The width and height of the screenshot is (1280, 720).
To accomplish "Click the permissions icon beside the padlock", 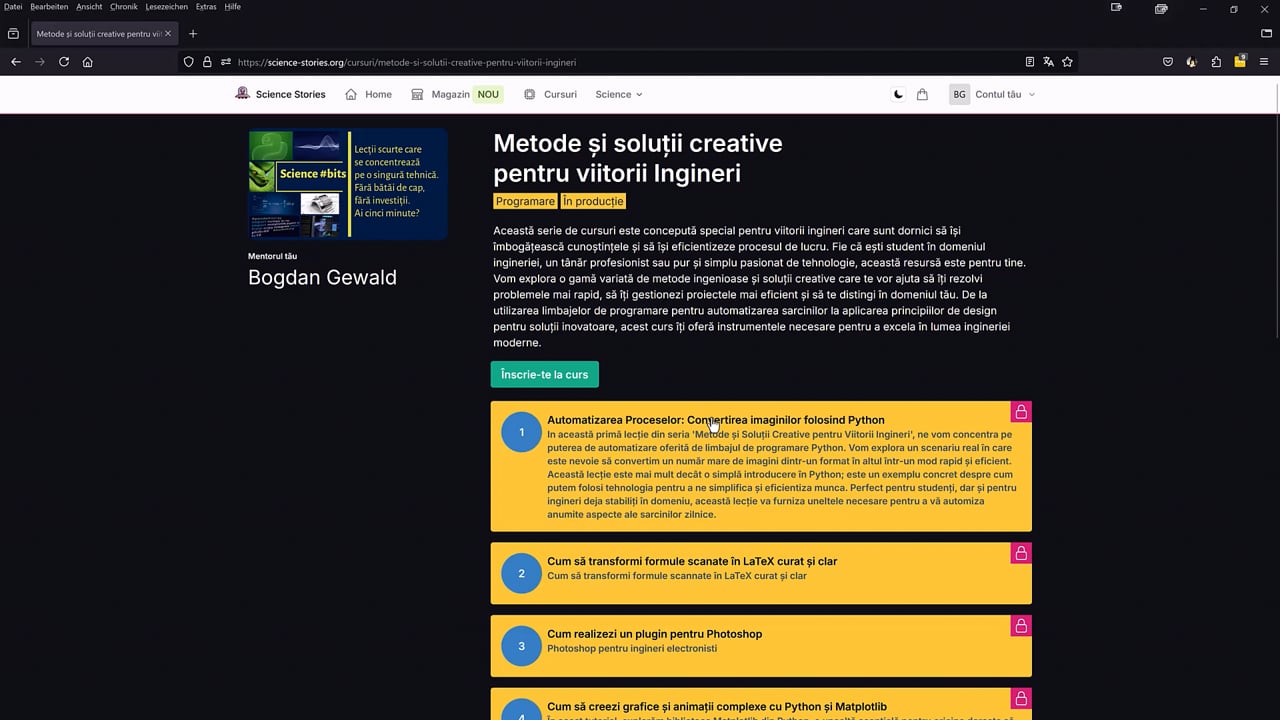I will [226, 62].
